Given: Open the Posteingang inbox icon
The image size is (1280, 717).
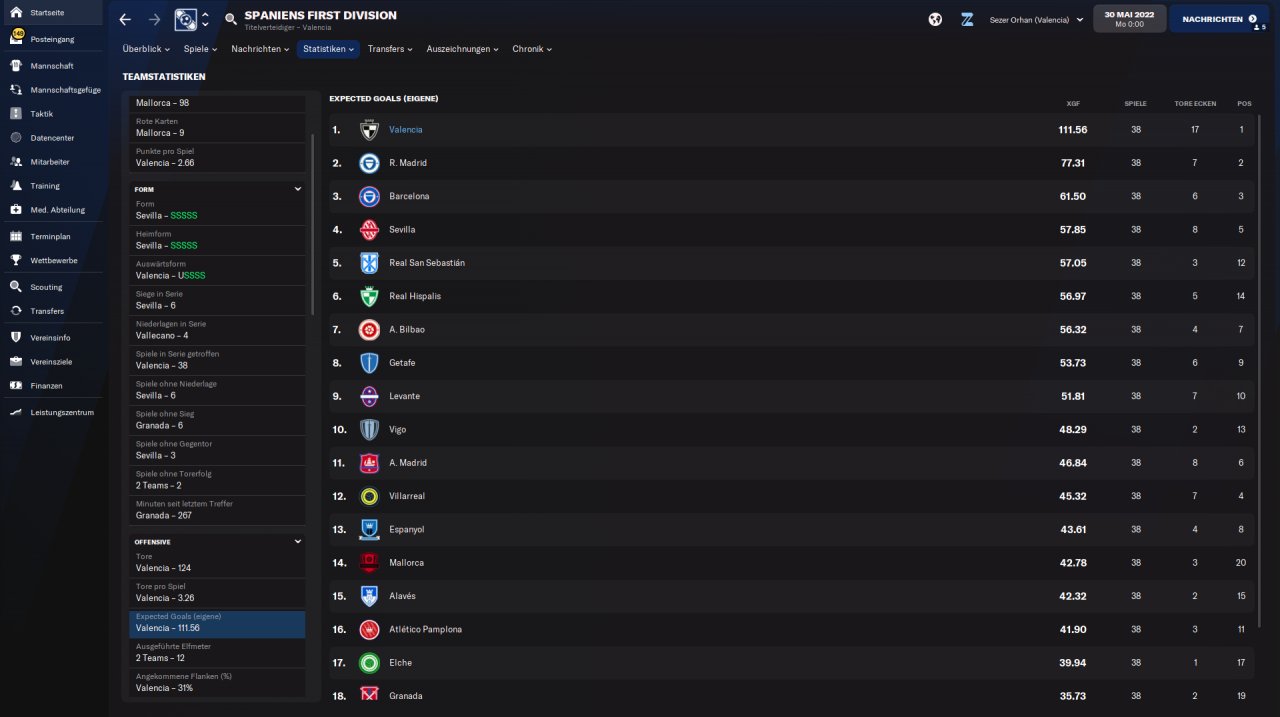Looking at the screenshot, I should 16,38.
